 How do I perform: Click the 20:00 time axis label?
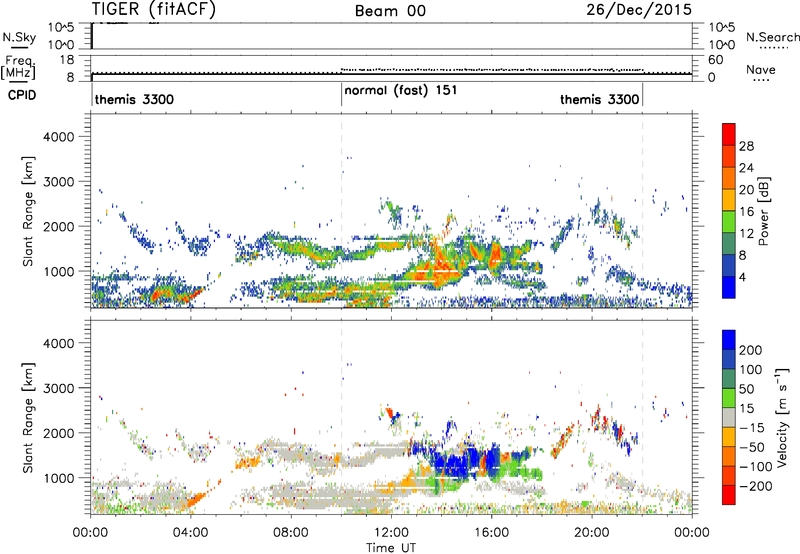click(x=591, y=533)
